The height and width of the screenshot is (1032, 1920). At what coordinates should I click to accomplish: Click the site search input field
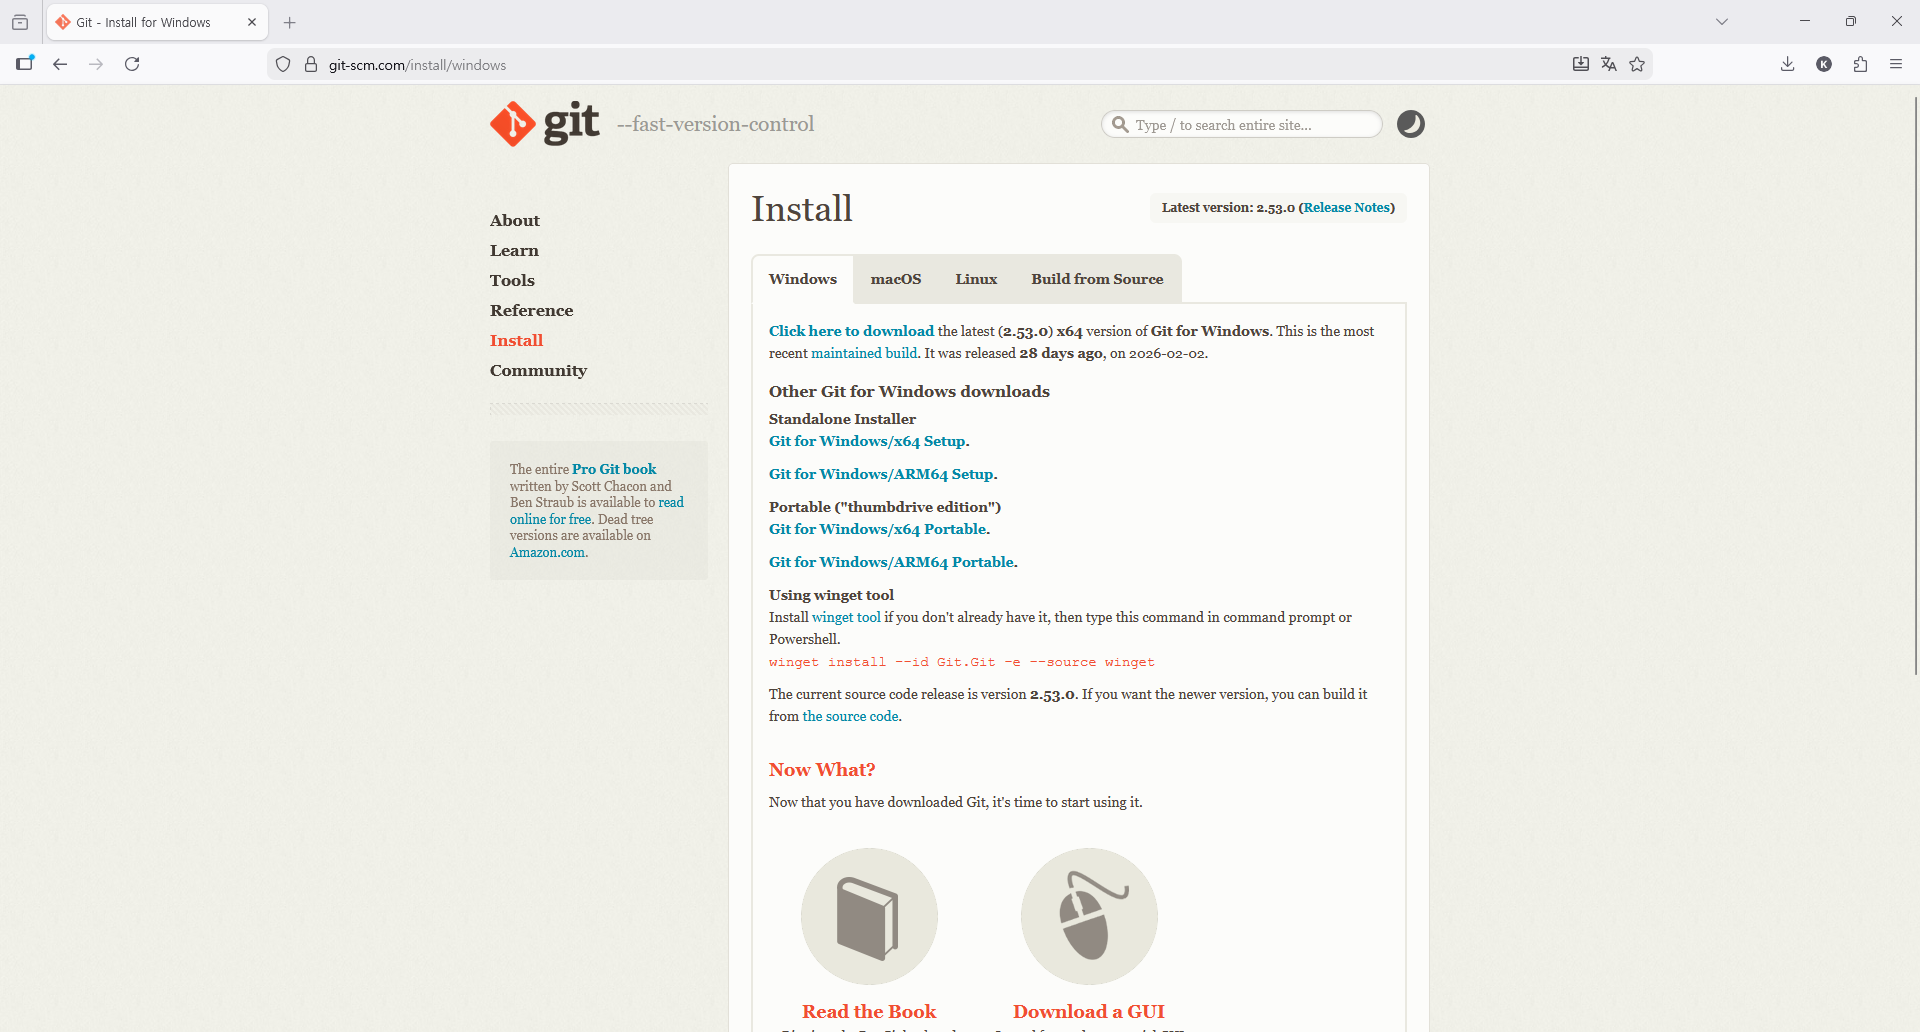(x=1250, y=125)
